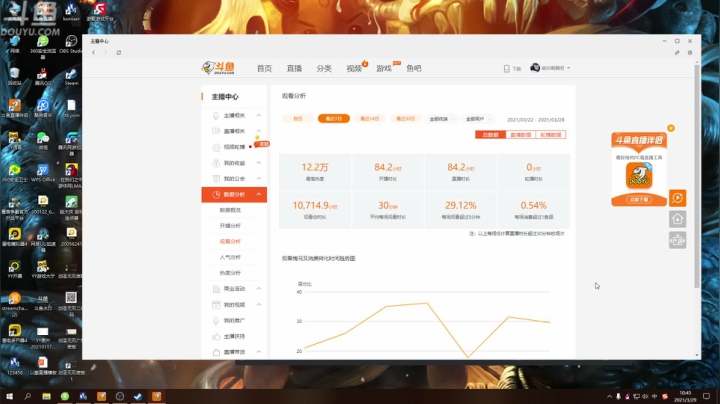
Task: Open 视频轮播 in the sidebar
Action: point(234,147)
